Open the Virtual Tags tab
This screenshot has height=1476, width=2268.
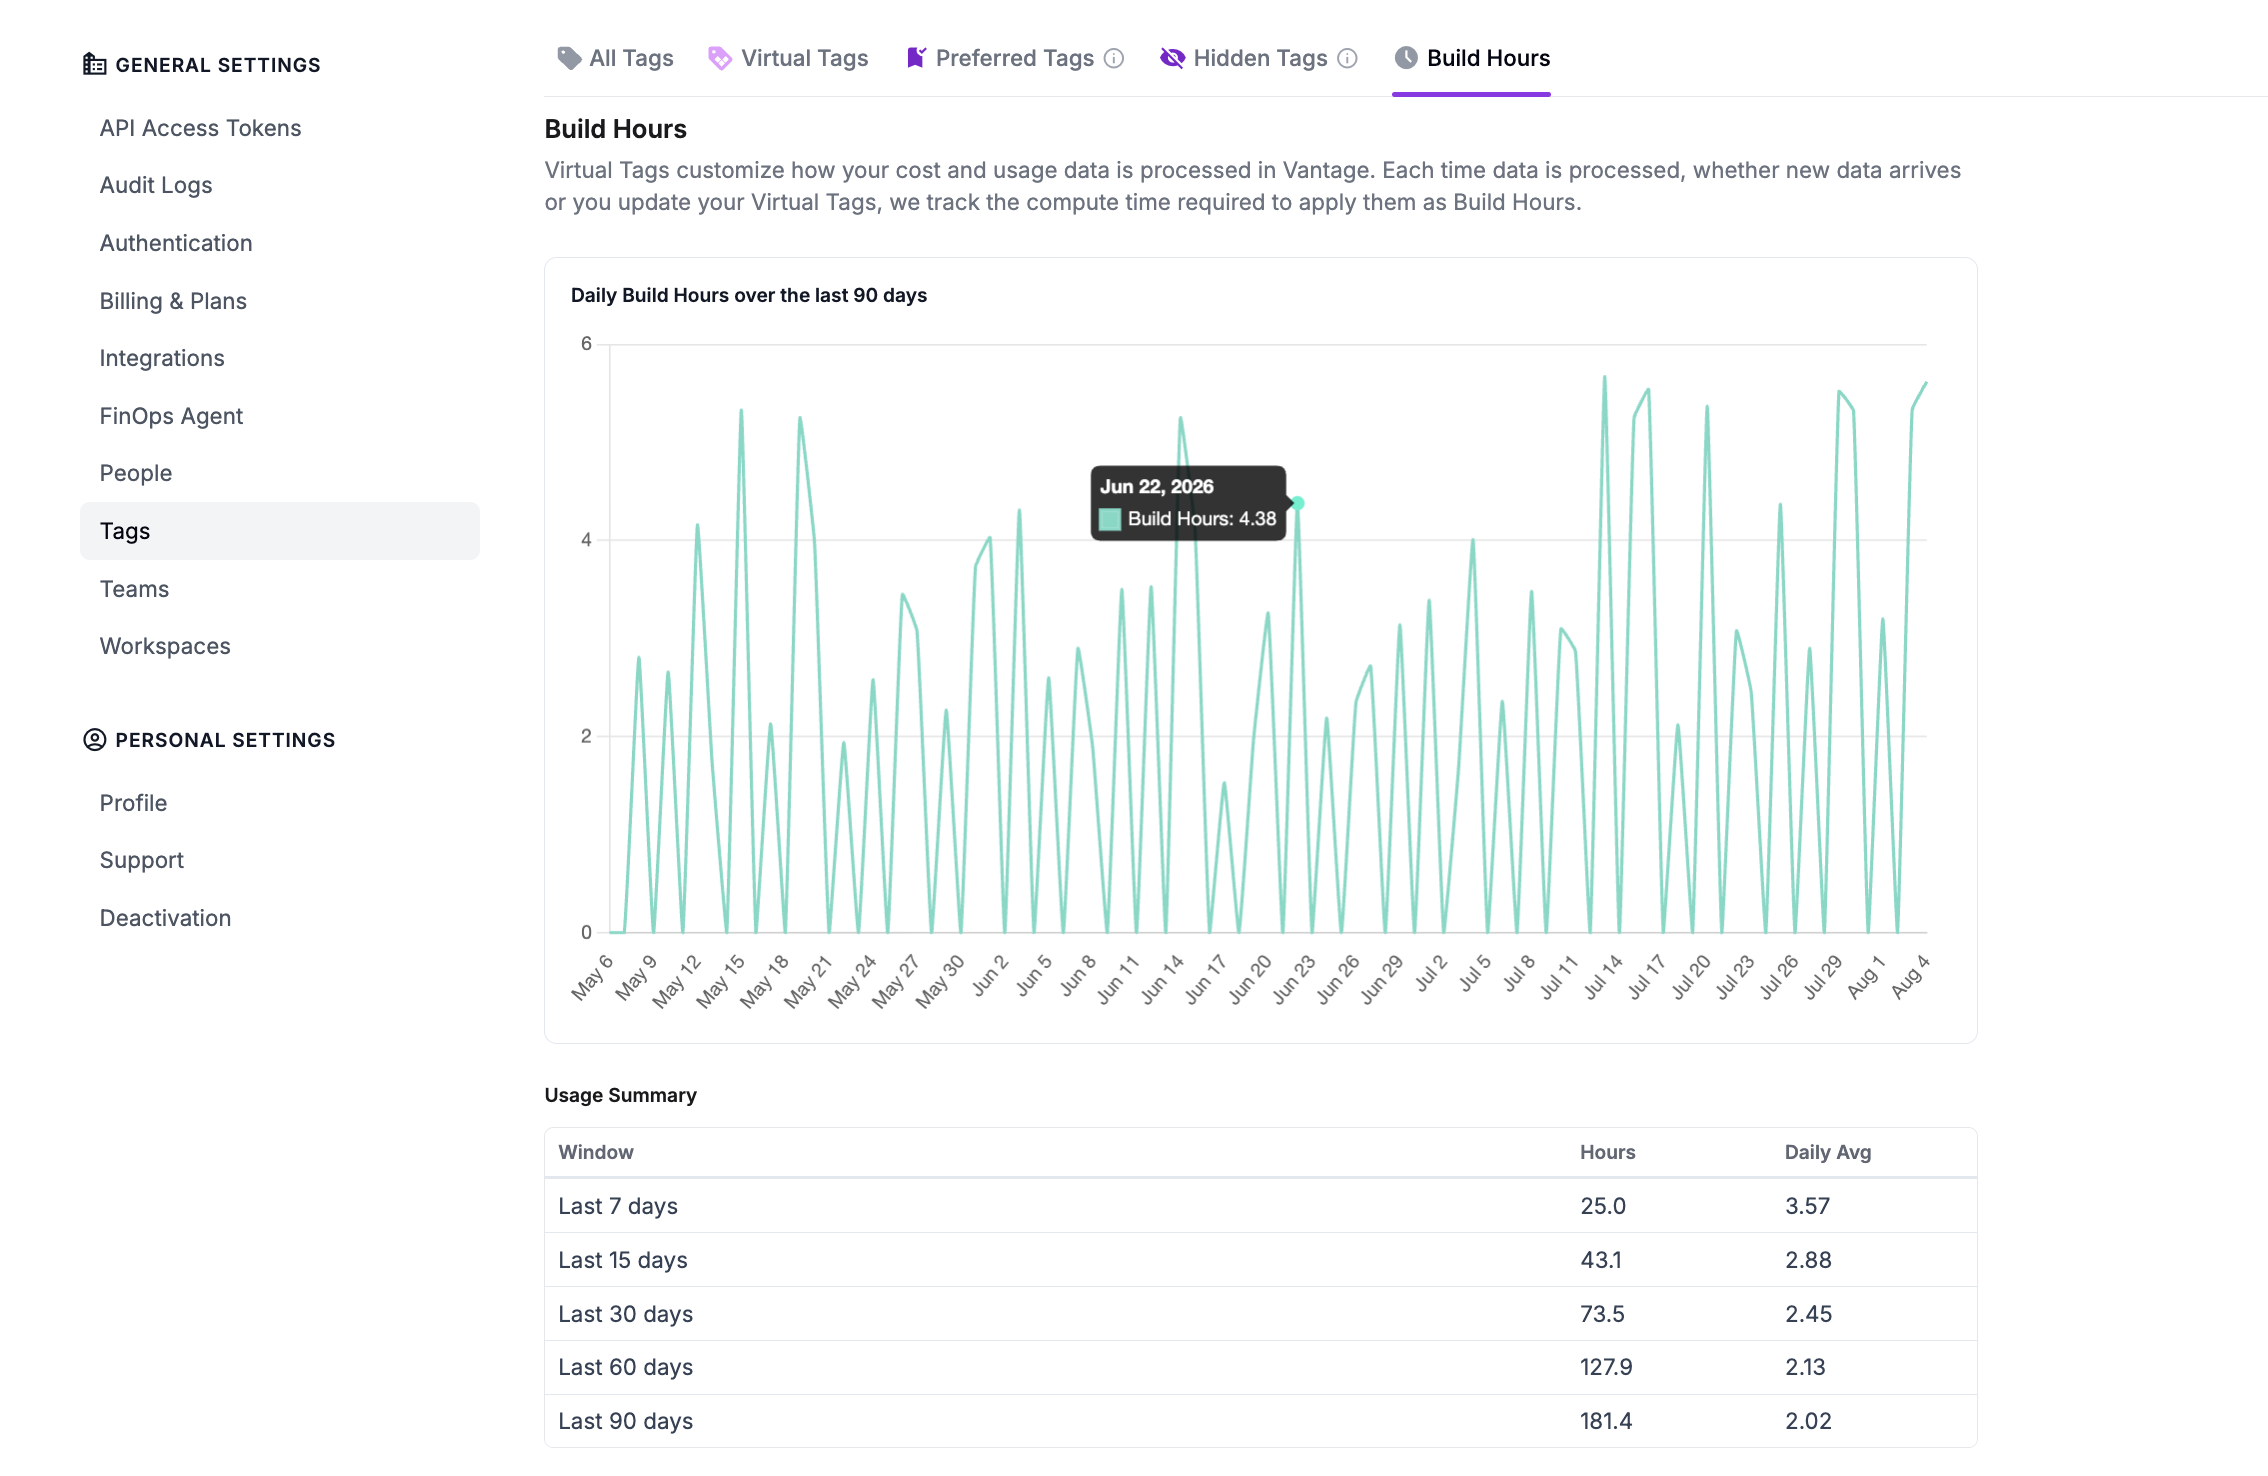[x=789, y=58]
